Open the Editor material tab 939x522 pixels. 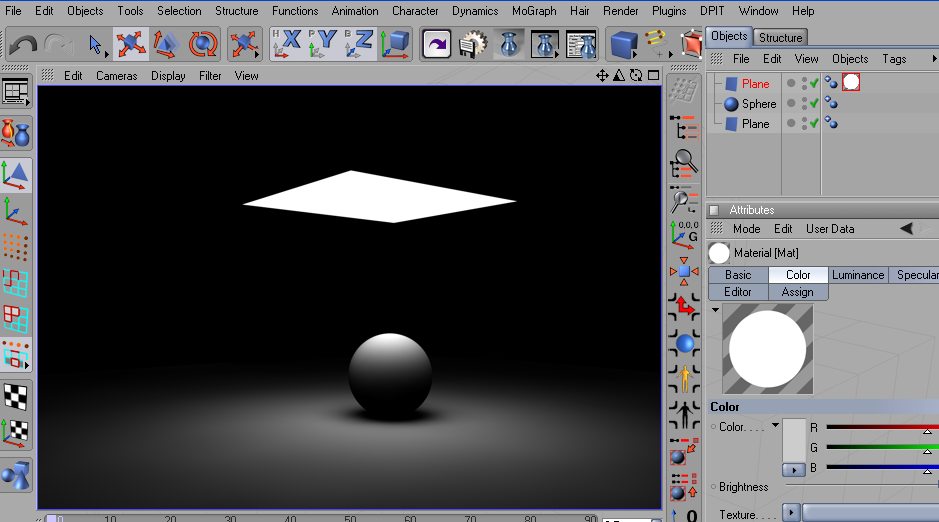pos(738,292)
